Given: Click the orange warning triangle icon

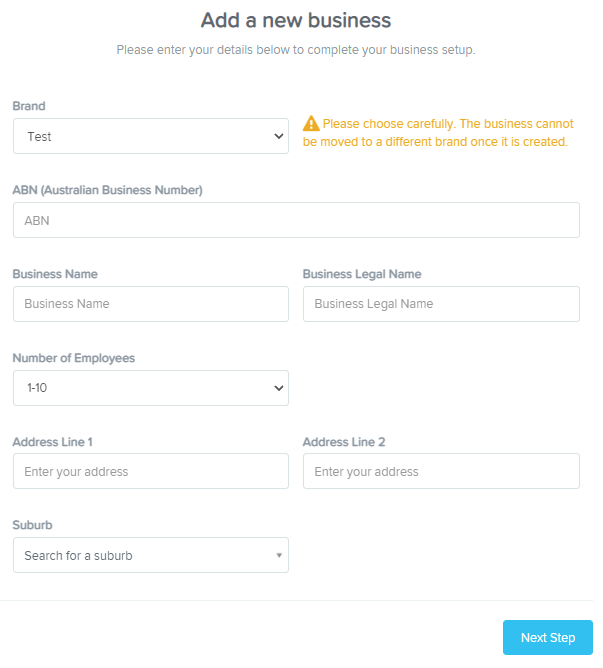Looking at the screenshot, I should [x=311, y=124].
